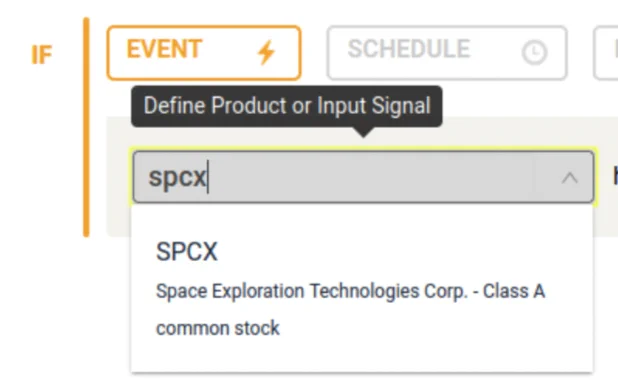Click the orange IF label
Viewport: 618px width, 384px height.
(x=41, y=55)
